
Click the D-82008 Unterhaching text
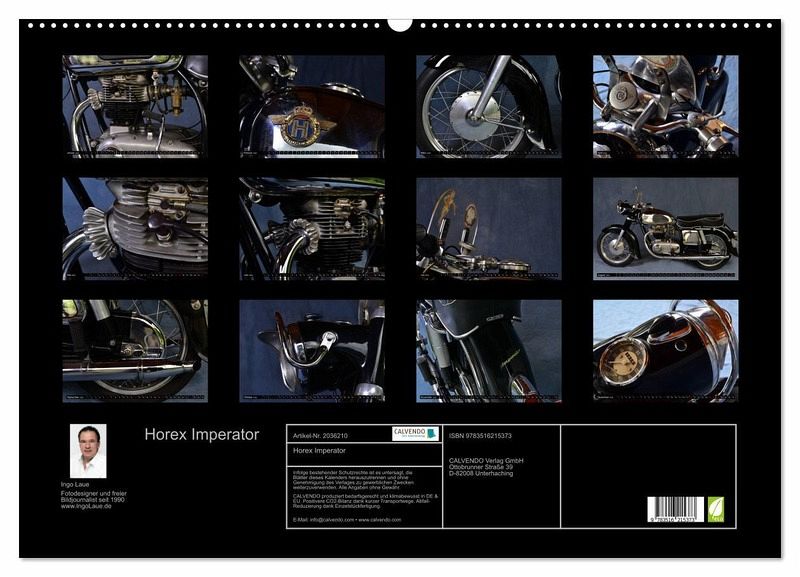tap(481, 473)
